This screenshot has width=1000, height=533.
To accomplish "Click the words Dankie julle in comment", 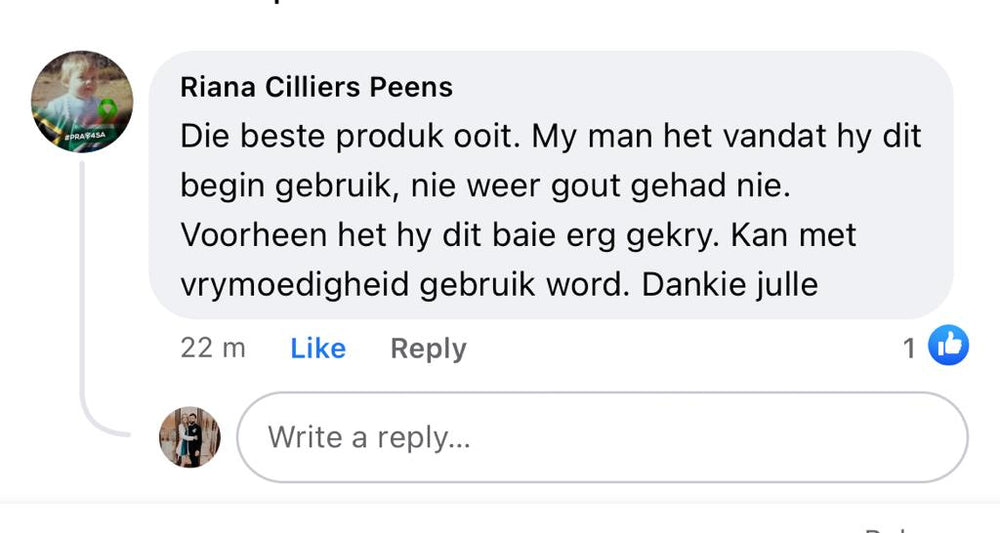I will pyautogui.click(x=730, y=285).
